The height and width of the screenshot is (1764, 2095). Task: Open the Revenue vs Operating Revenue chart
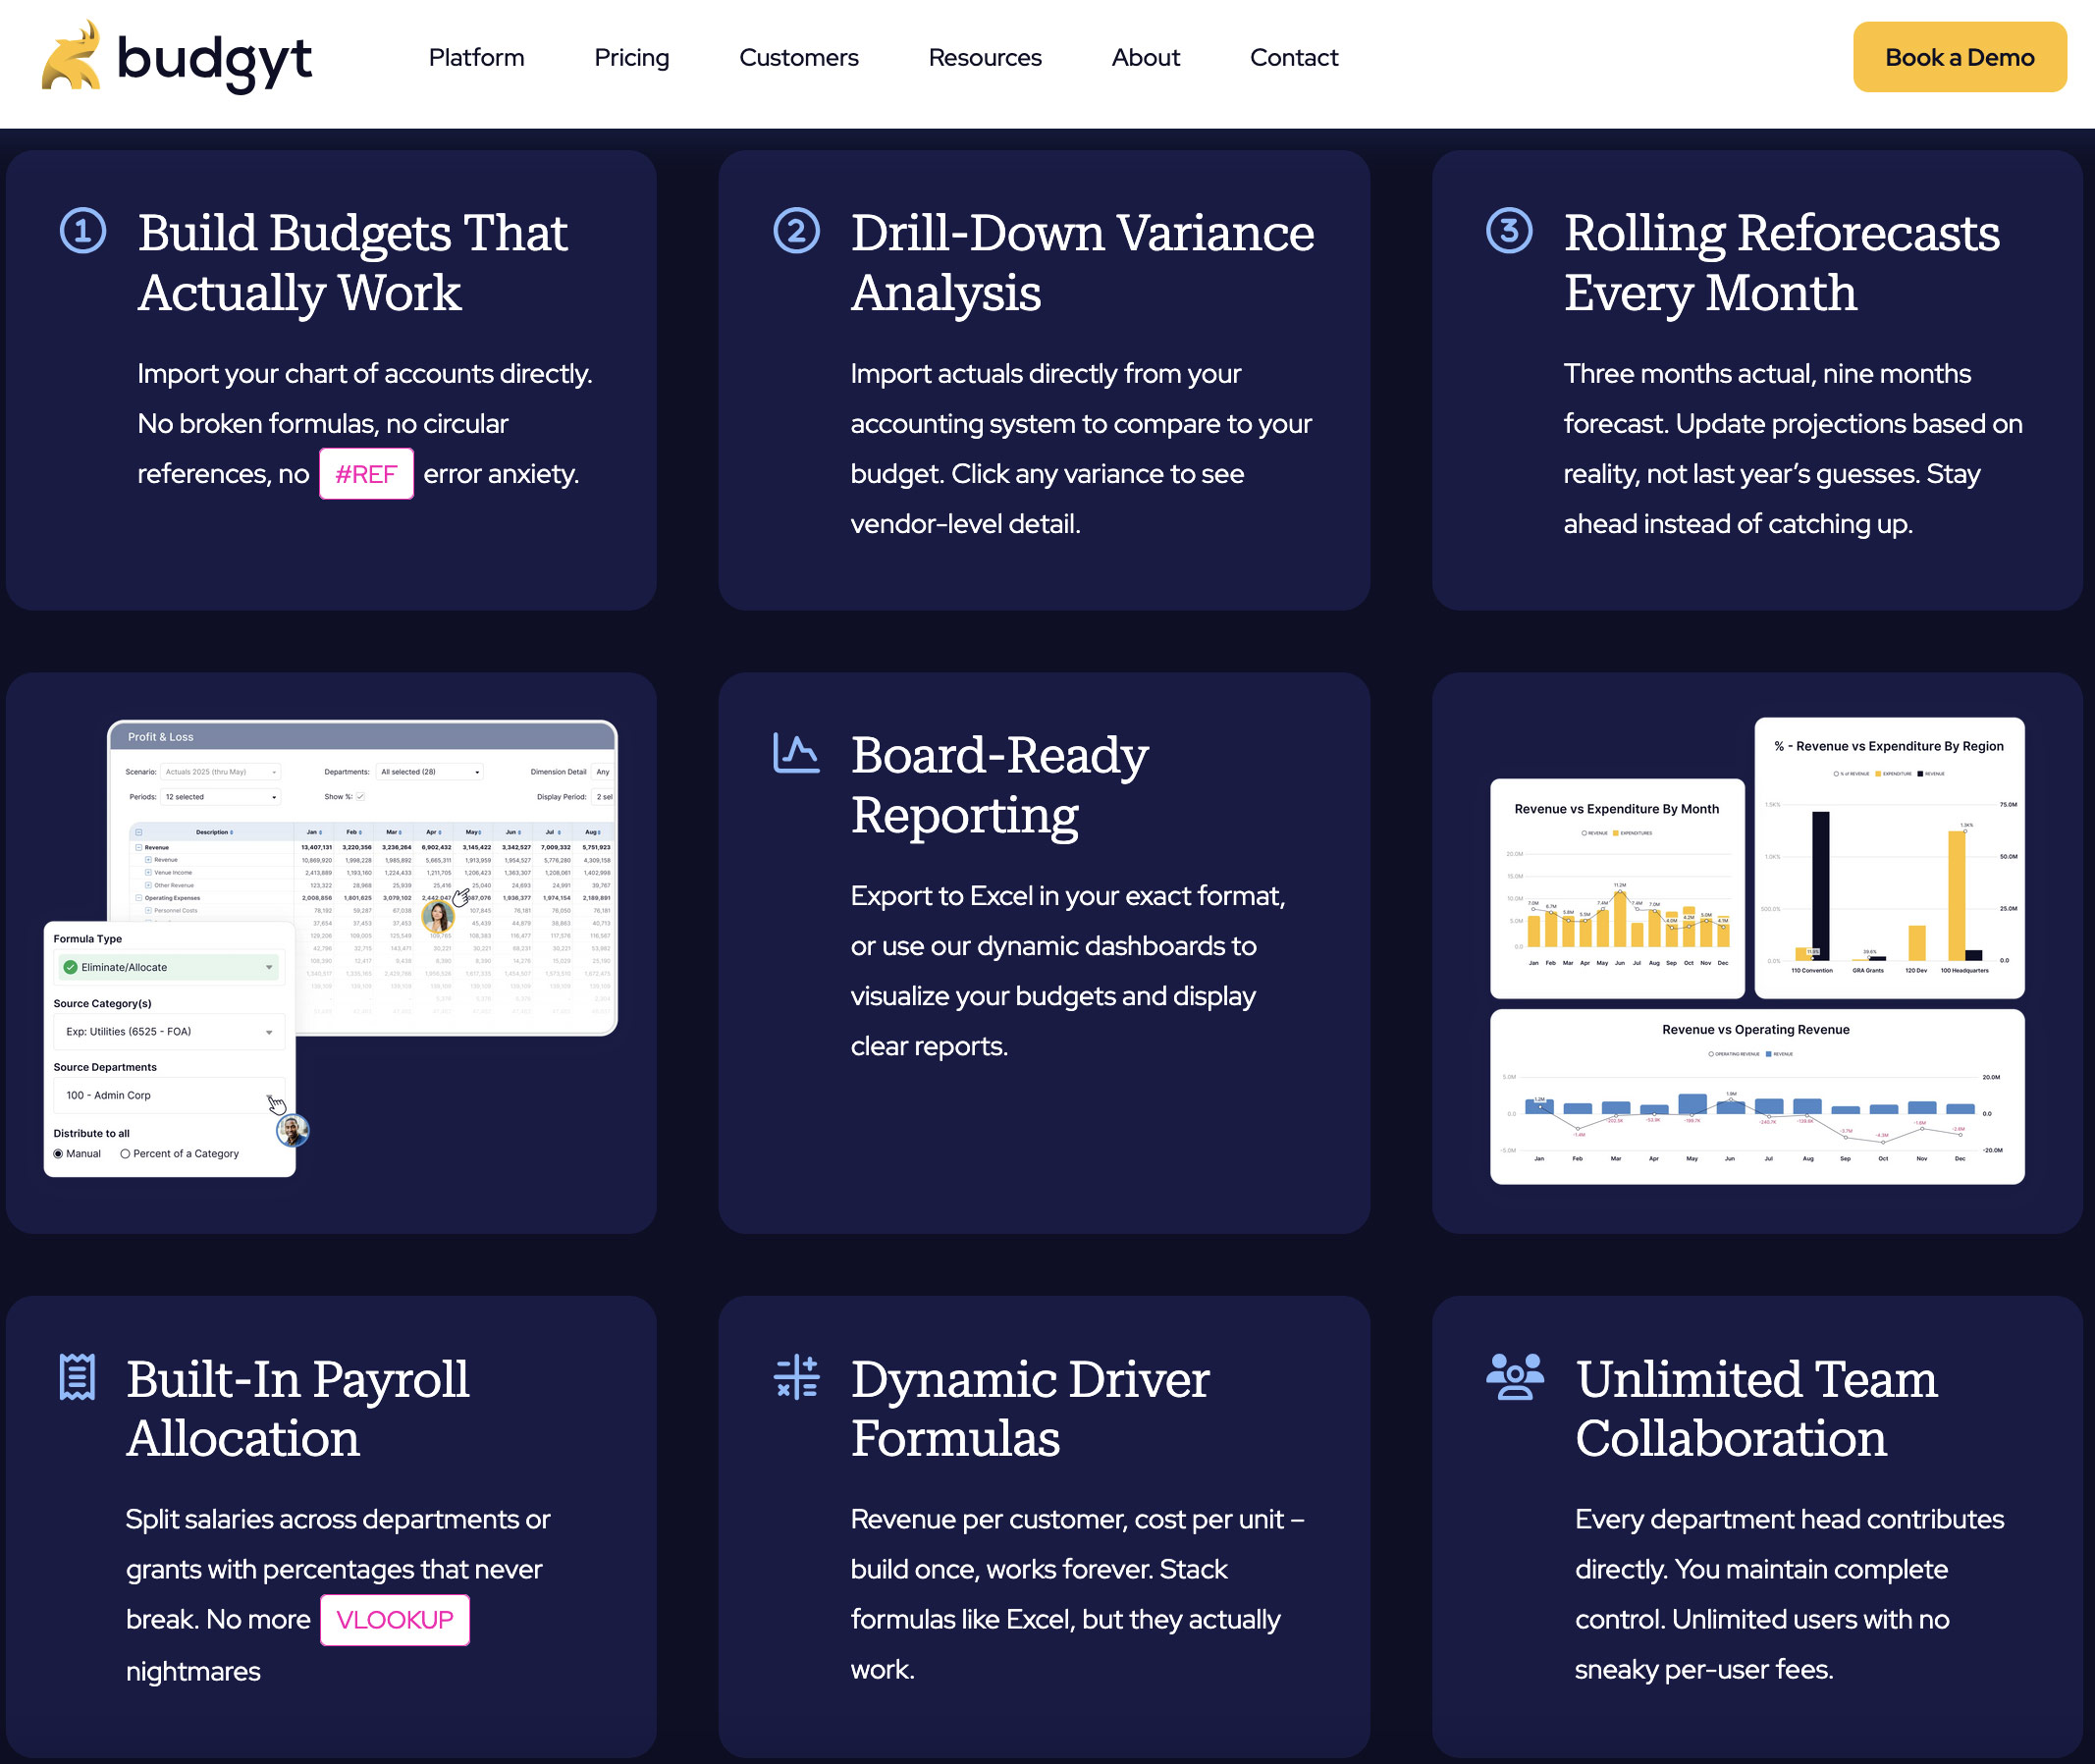coord(1756,1096)
